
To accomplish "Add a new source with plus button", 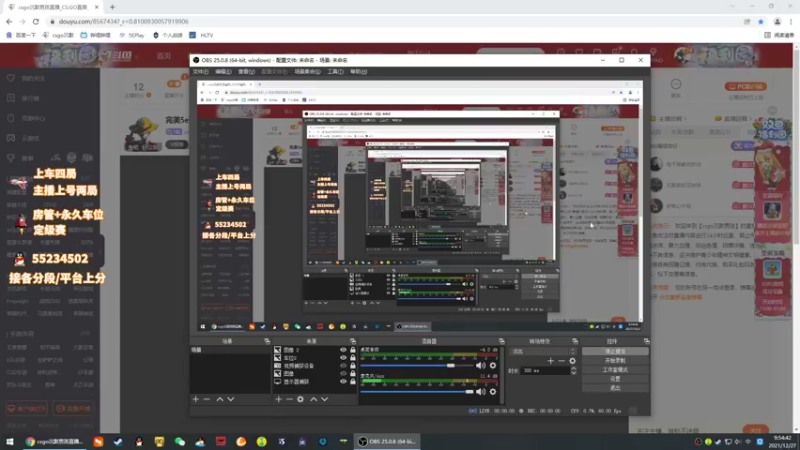I will [x=279, y=399].
